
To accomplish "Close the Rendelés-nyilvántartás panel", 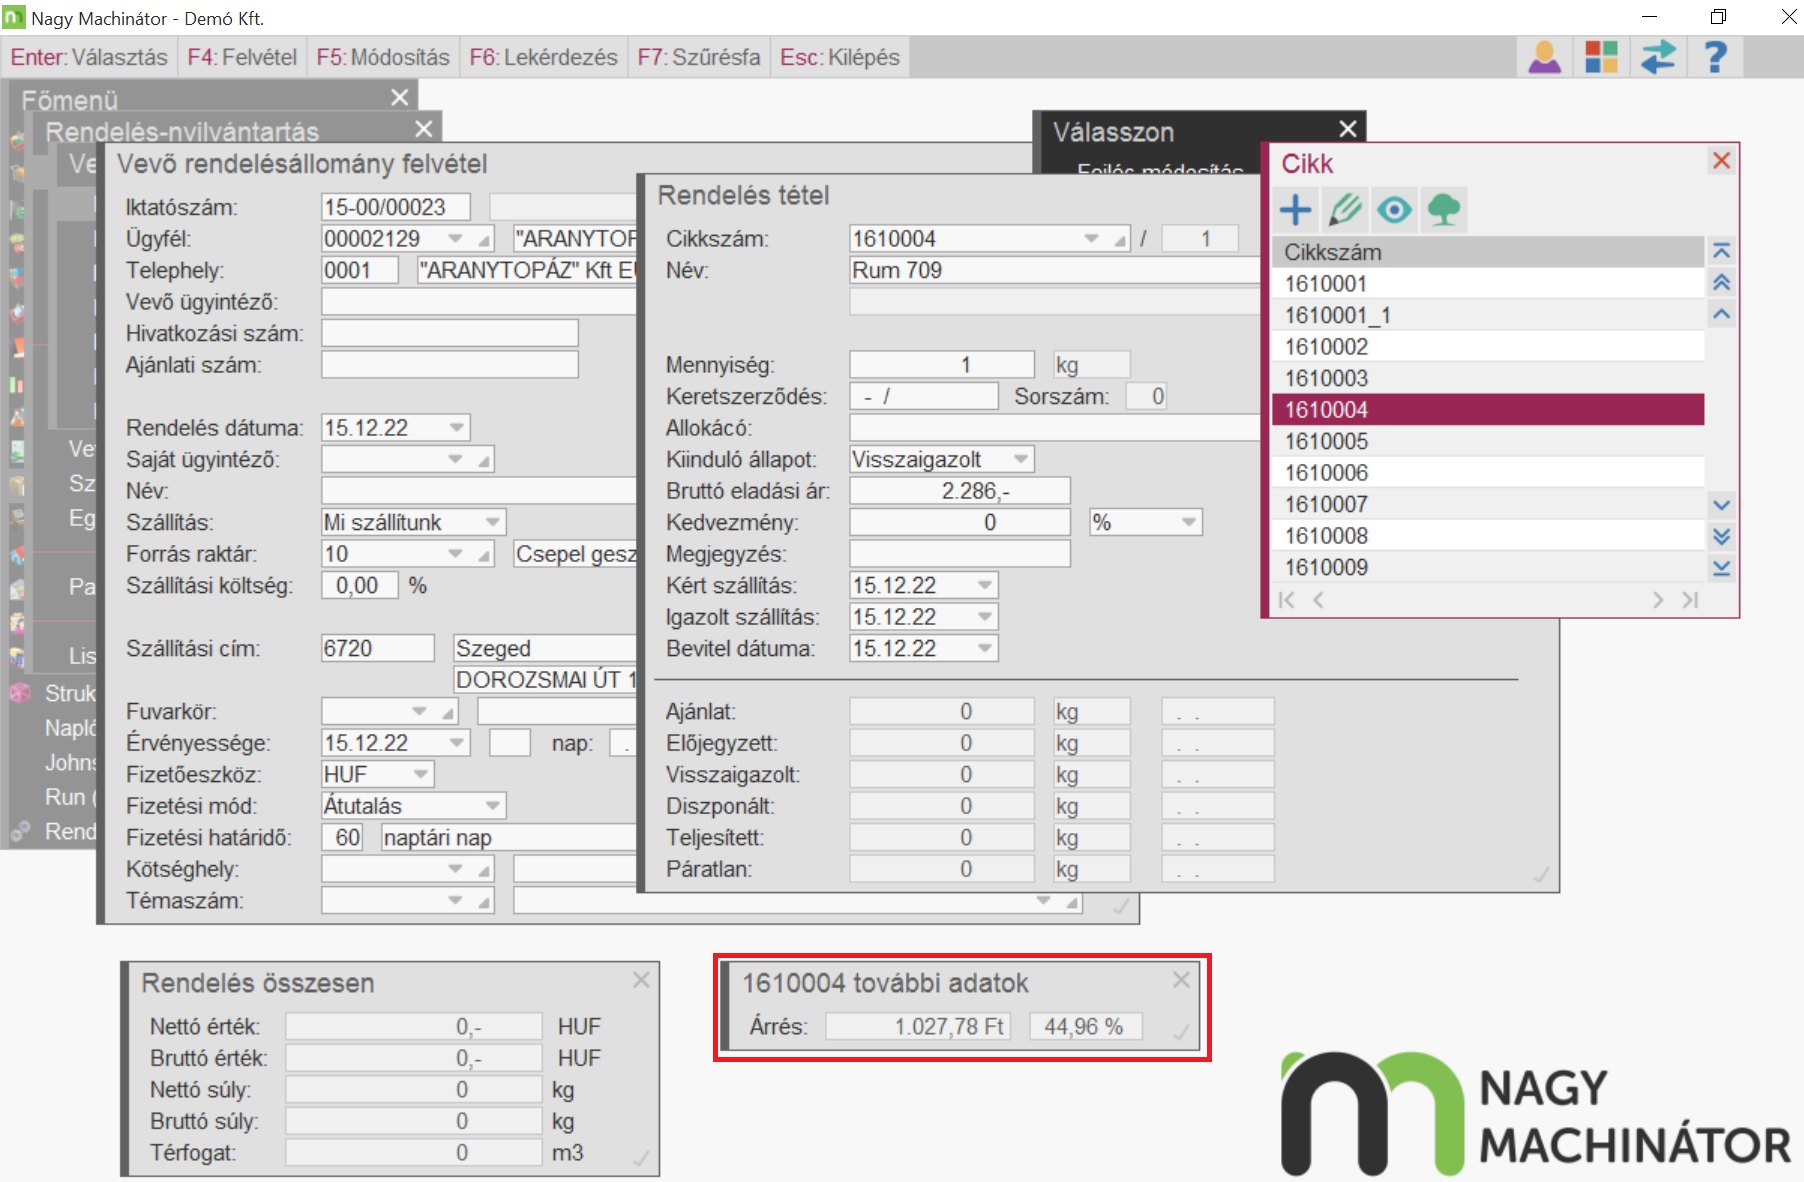I will (424, 129).
